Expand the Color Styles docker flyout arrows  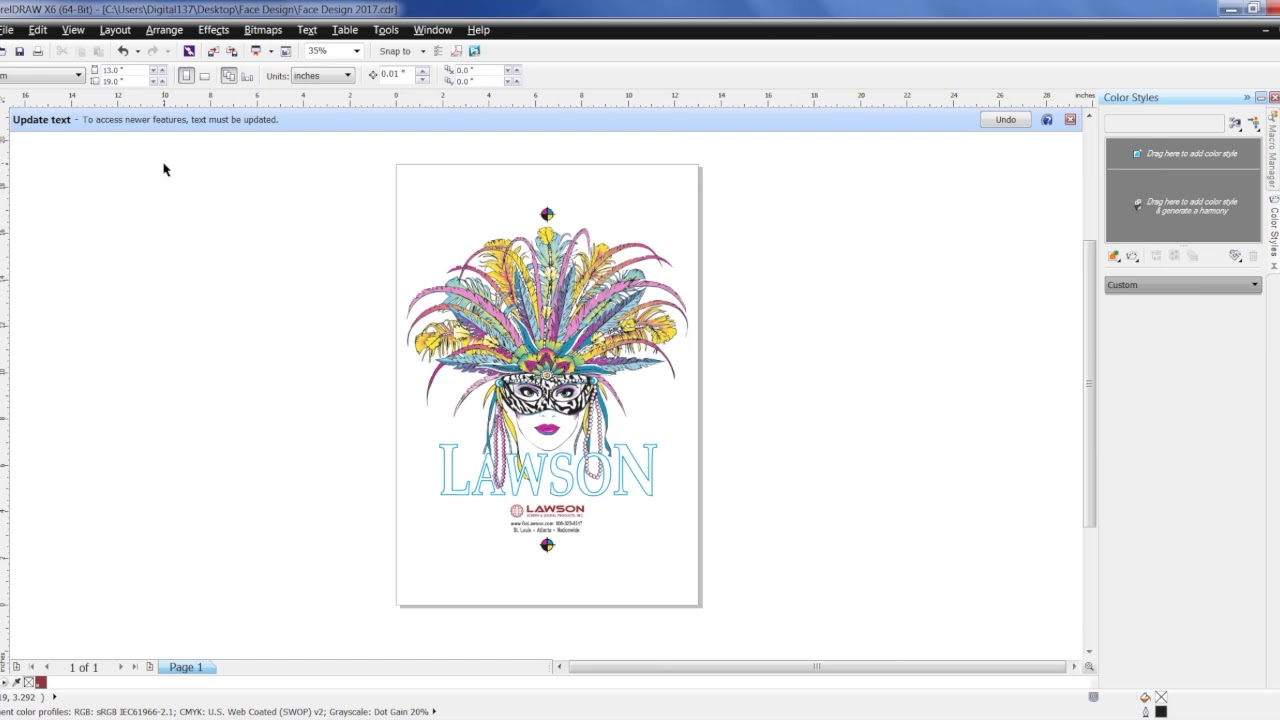pos(1247,97)
